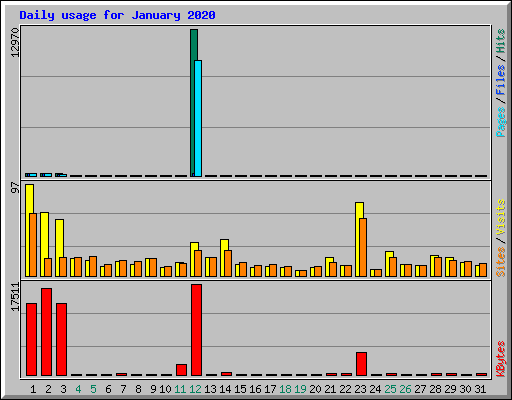Click the yellow Sites bar for day 25

388,264
